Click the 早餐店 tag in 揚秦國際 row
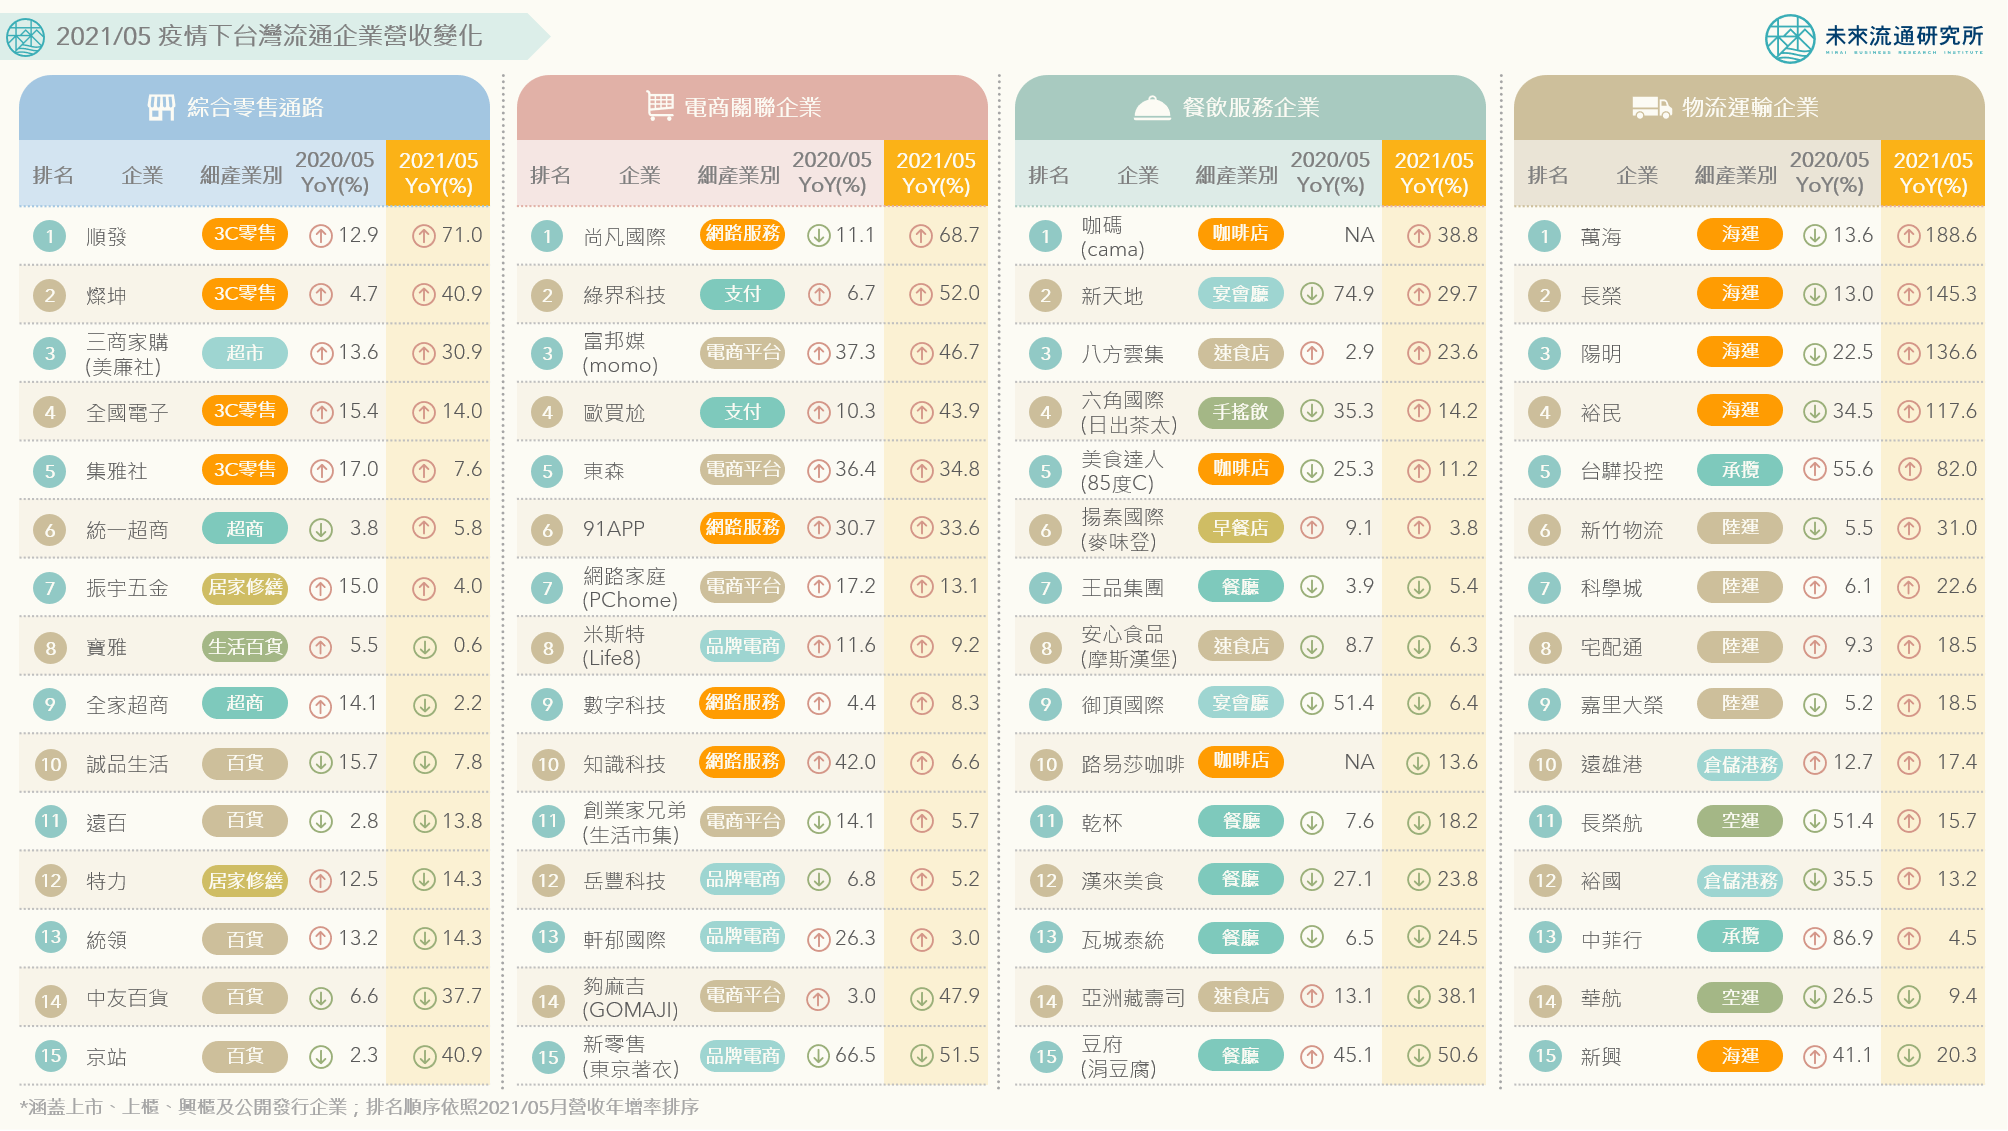 tap(1240, 528)
